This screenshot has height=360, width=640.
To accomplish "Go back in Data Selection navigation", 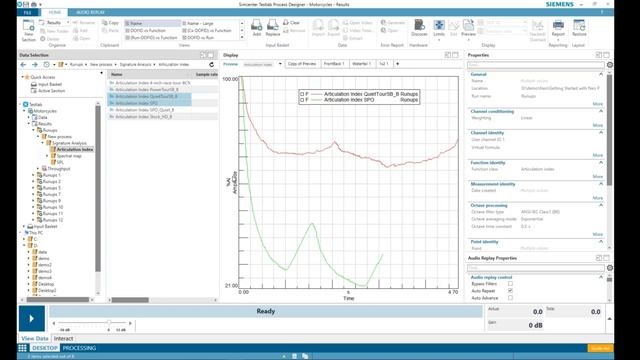I will [x=23, y=64].
